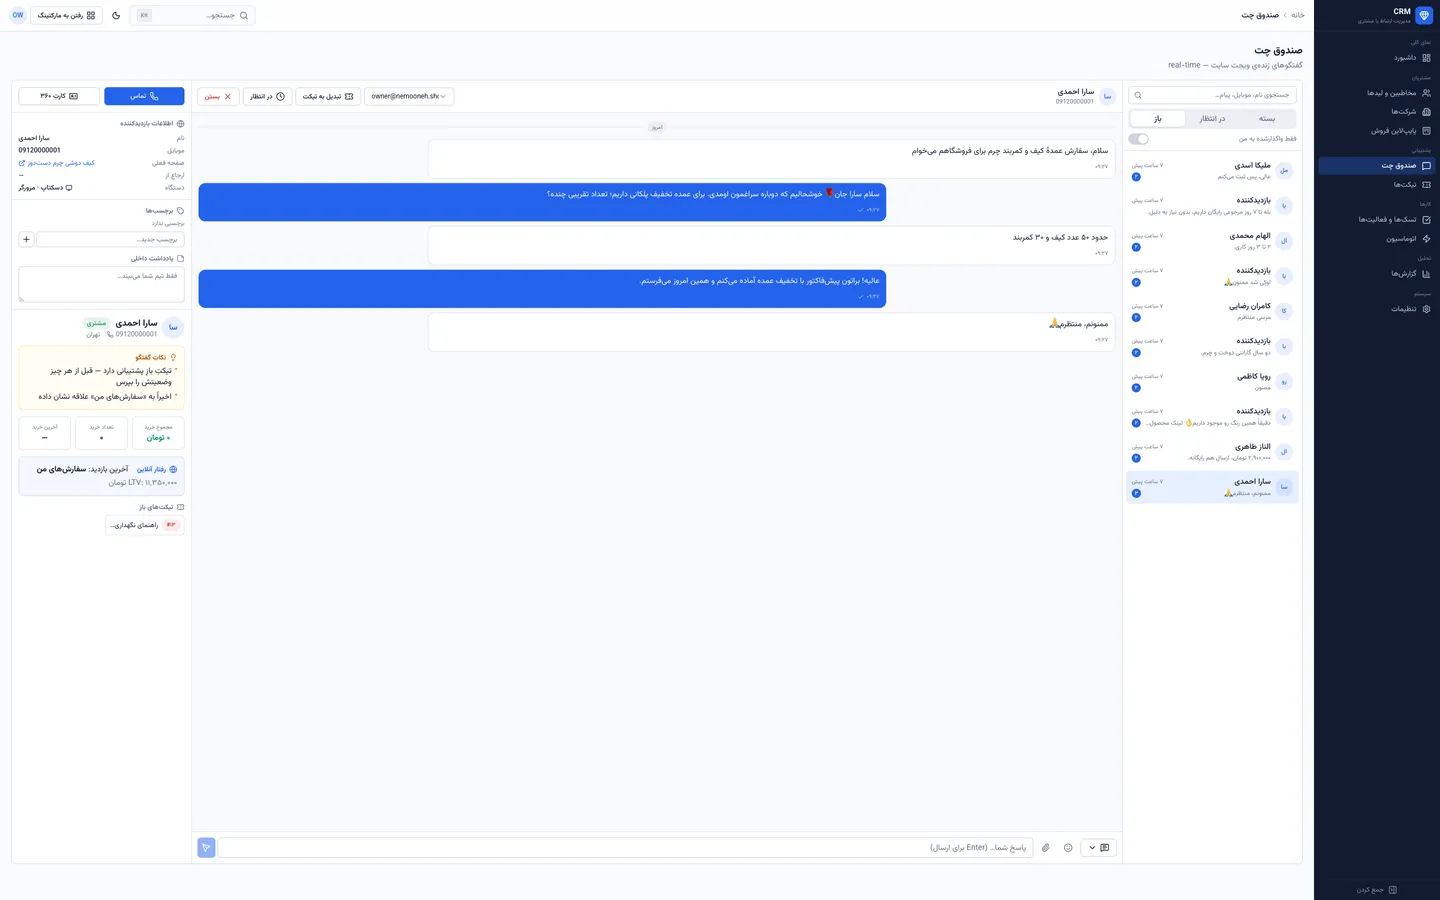Focus the reply message input
Image resolution: width=1440 pixels, height=900 pixels.
tap(625, 848)
